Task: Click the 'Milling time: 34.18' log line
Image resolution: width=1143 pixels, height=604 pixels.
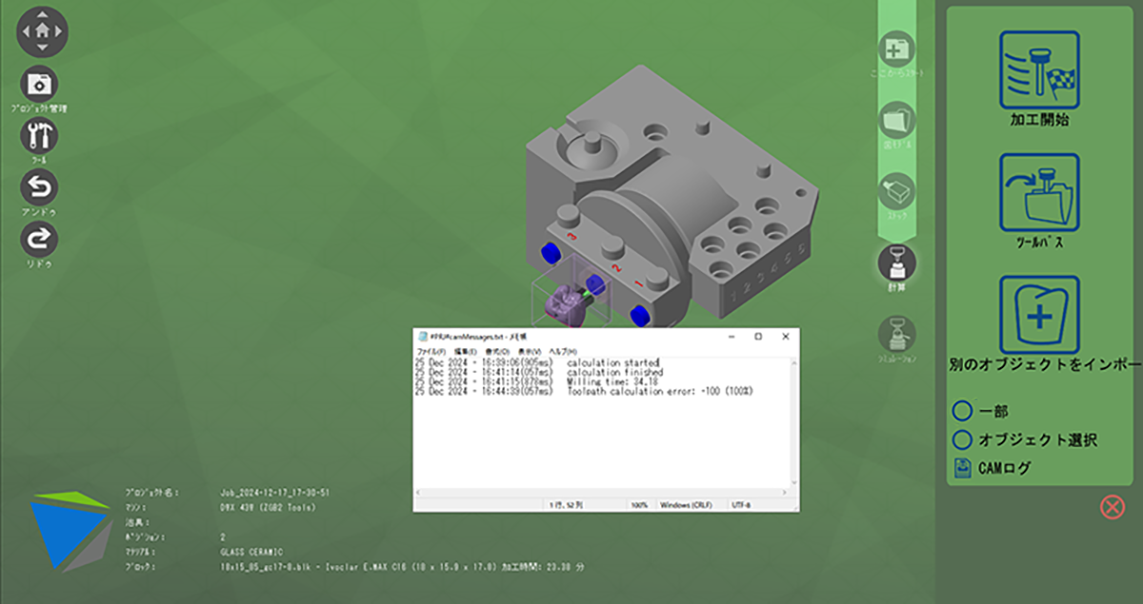Action: coord(537,382)
